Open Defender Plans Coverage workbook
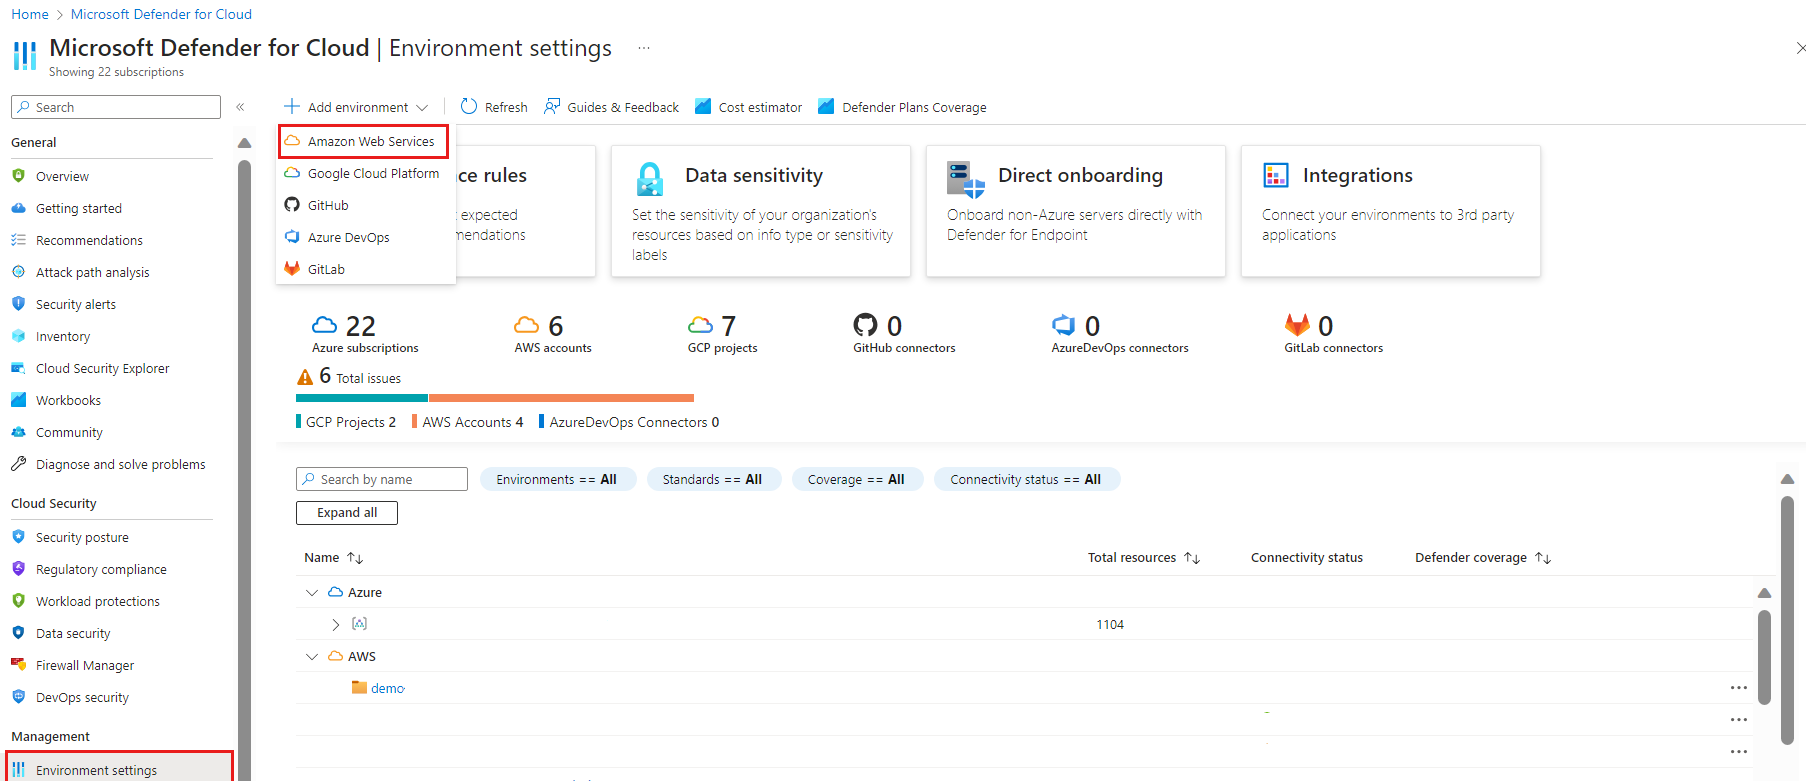The image size is (1806, 781). tap(902, 107)
